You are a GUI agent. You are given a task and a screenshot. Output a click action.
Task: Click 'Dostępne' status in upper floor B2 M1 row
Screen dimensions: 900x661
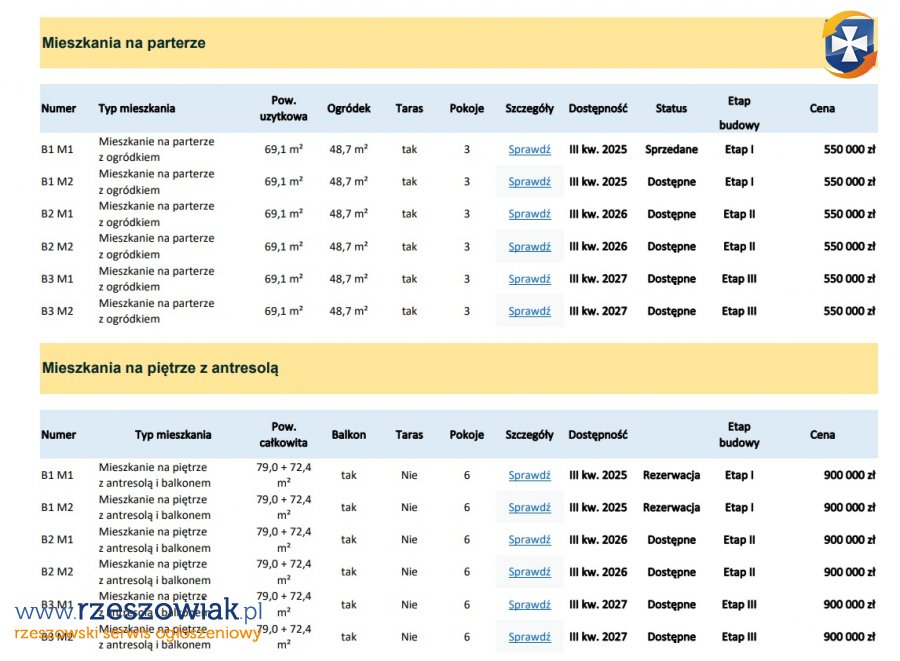(671, 540)
